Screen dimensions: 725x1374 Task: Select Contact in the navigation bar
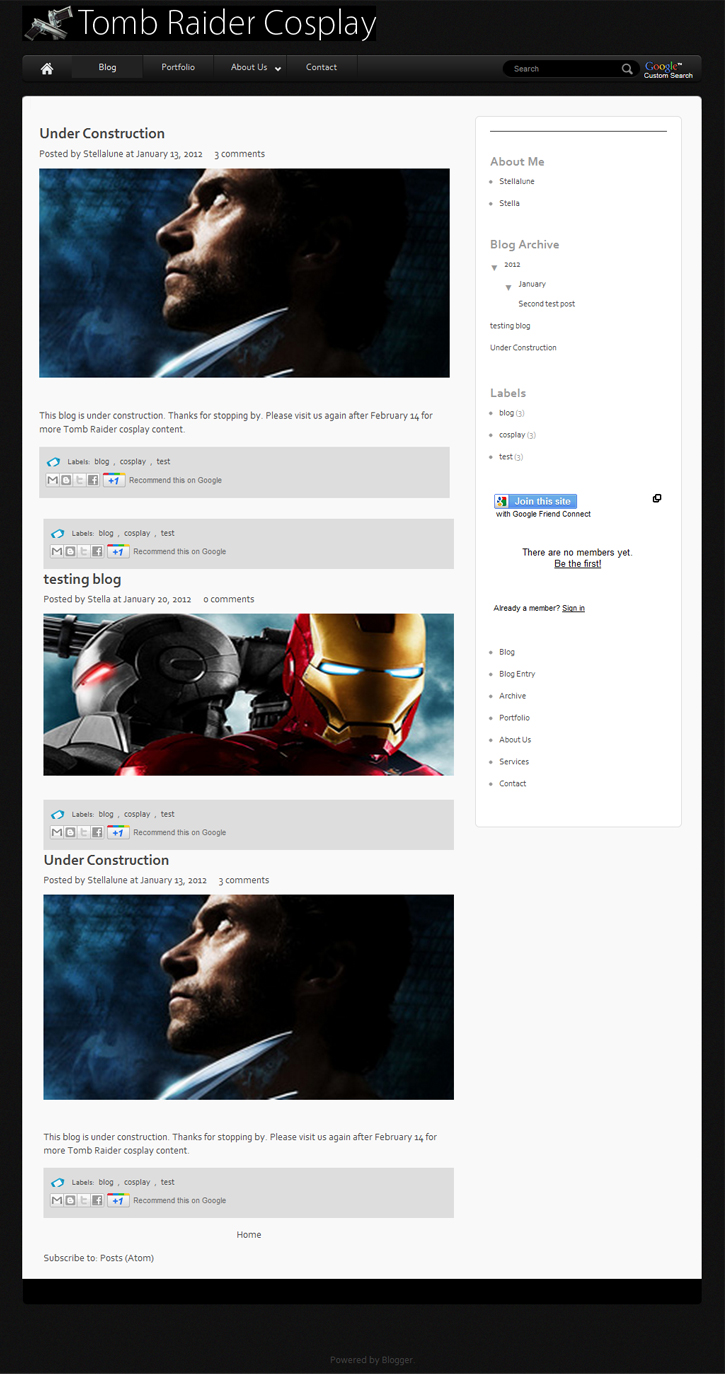coord(321,68)
